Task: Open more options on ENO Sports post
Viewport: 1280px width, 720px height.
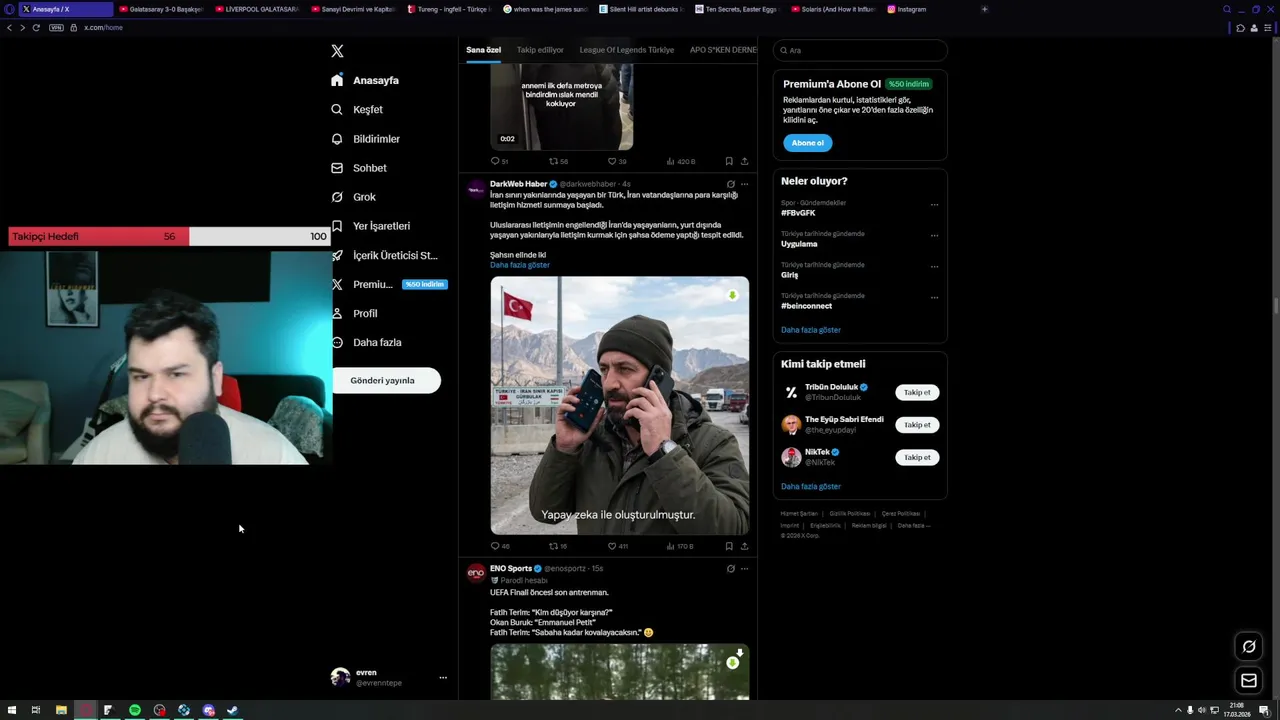Action: pyautogui.click(x=744, y=568)
